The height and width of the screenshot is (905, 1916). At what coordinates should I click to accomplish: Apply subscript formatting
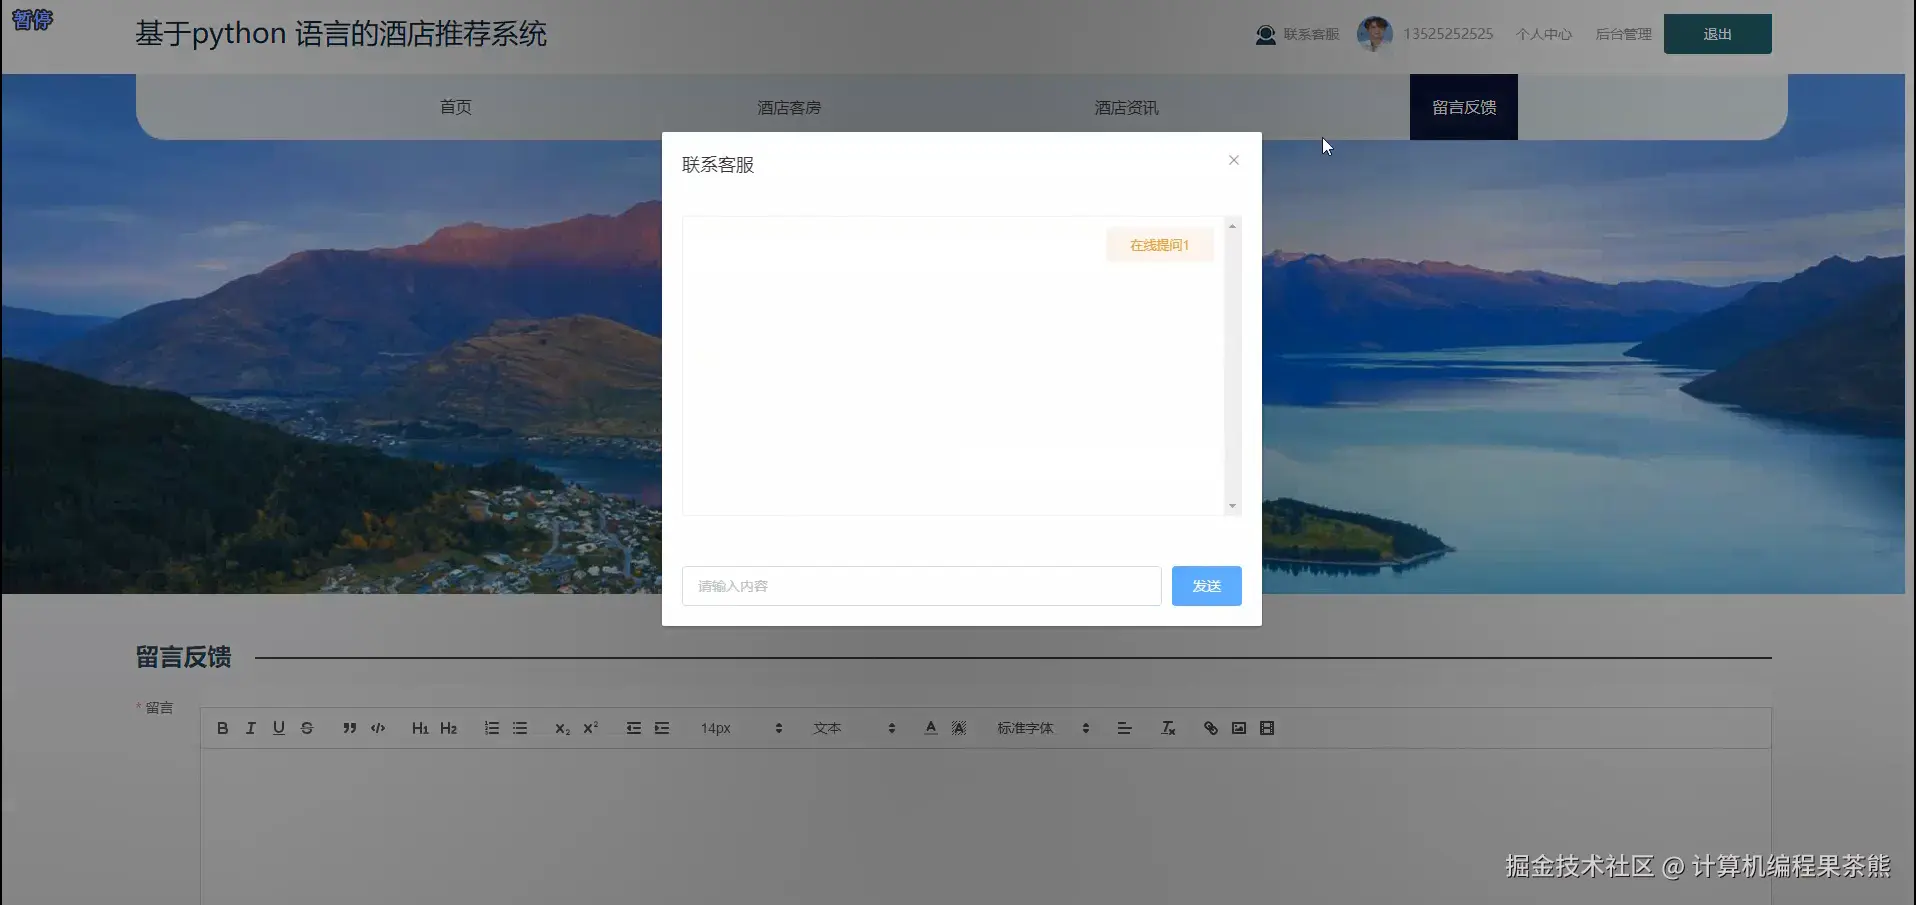(562, 728)
